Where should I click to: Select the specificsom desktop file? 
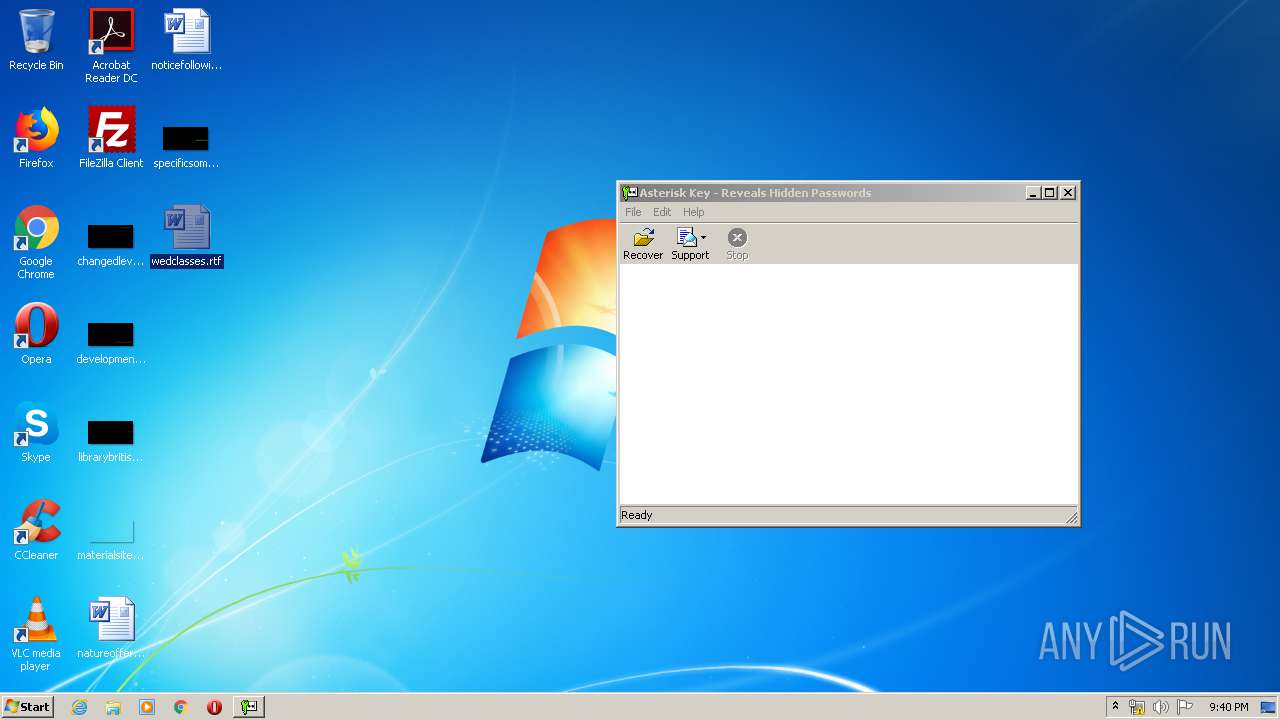pos(186,147)
